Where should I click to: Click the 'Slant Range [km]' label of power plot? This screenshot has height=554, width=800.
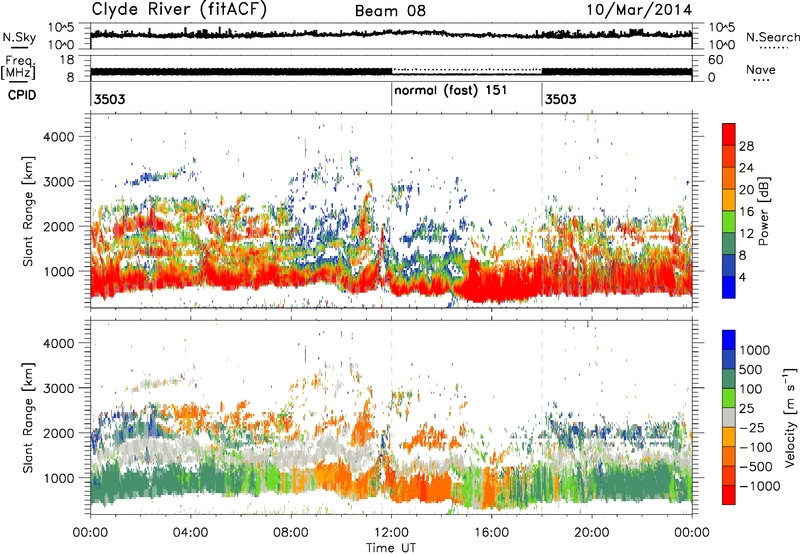28,211
